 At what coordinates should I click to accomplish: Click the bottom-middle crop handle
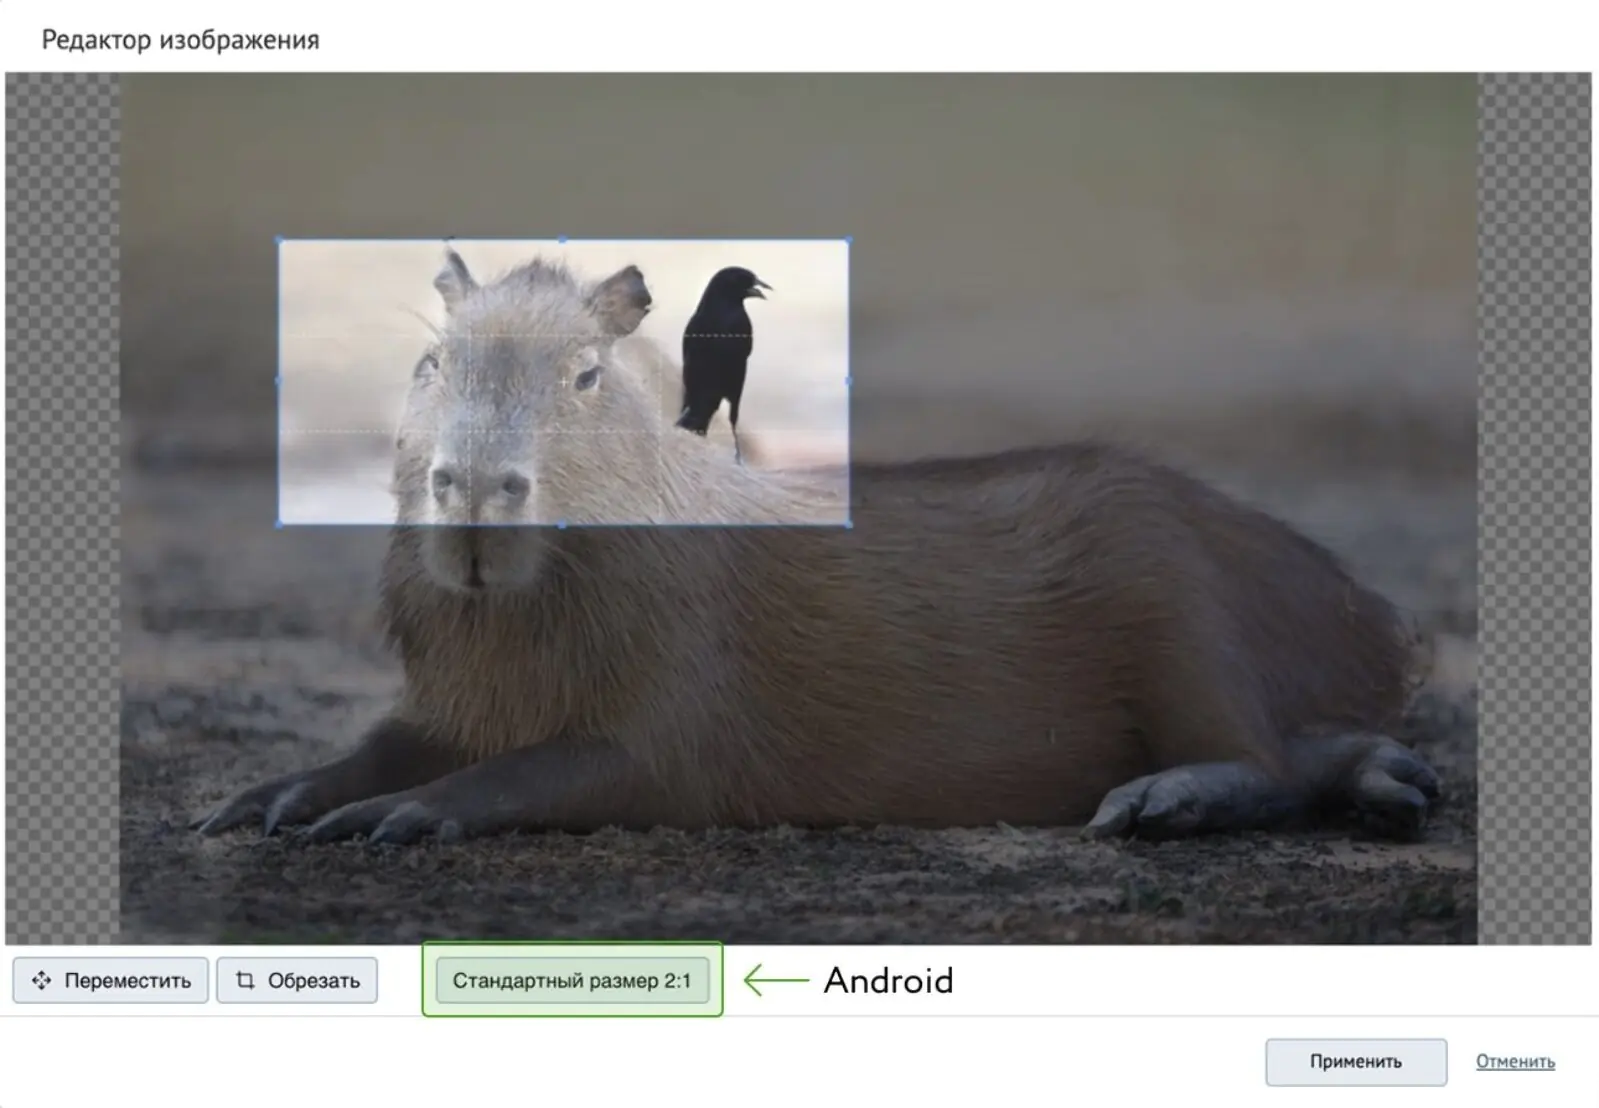click(x=563, y=524)
